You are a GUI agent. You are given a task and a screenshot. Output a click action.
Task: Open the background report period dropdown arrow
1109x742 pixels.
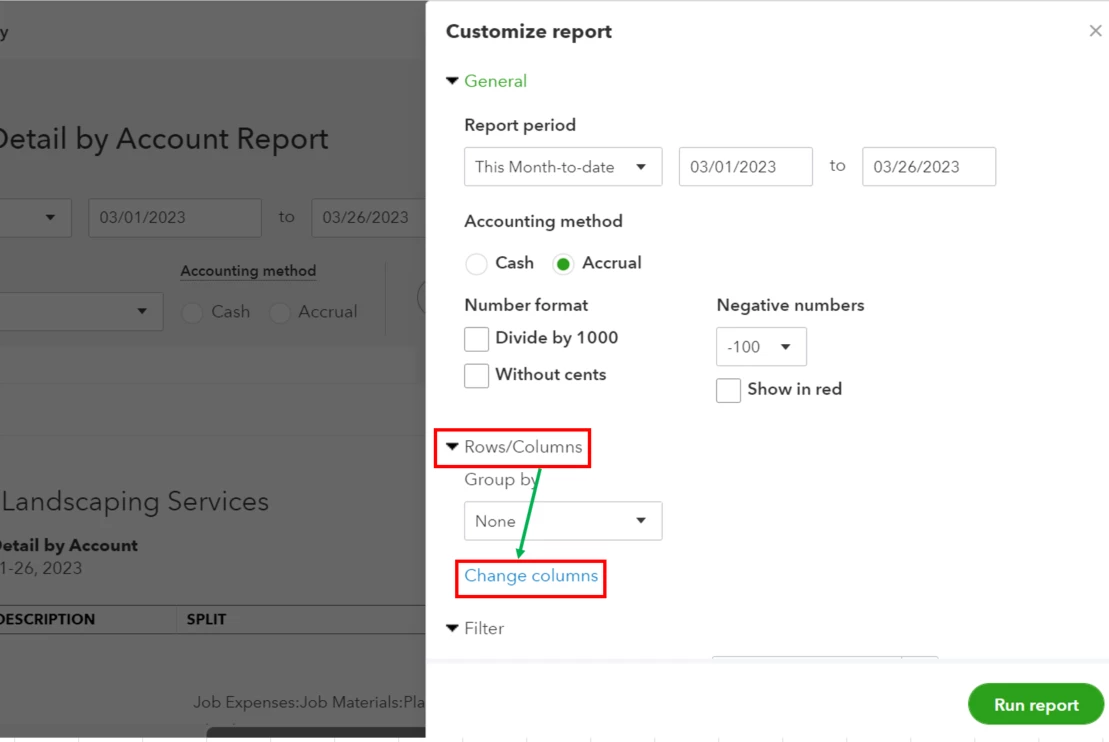click(50, 217)
